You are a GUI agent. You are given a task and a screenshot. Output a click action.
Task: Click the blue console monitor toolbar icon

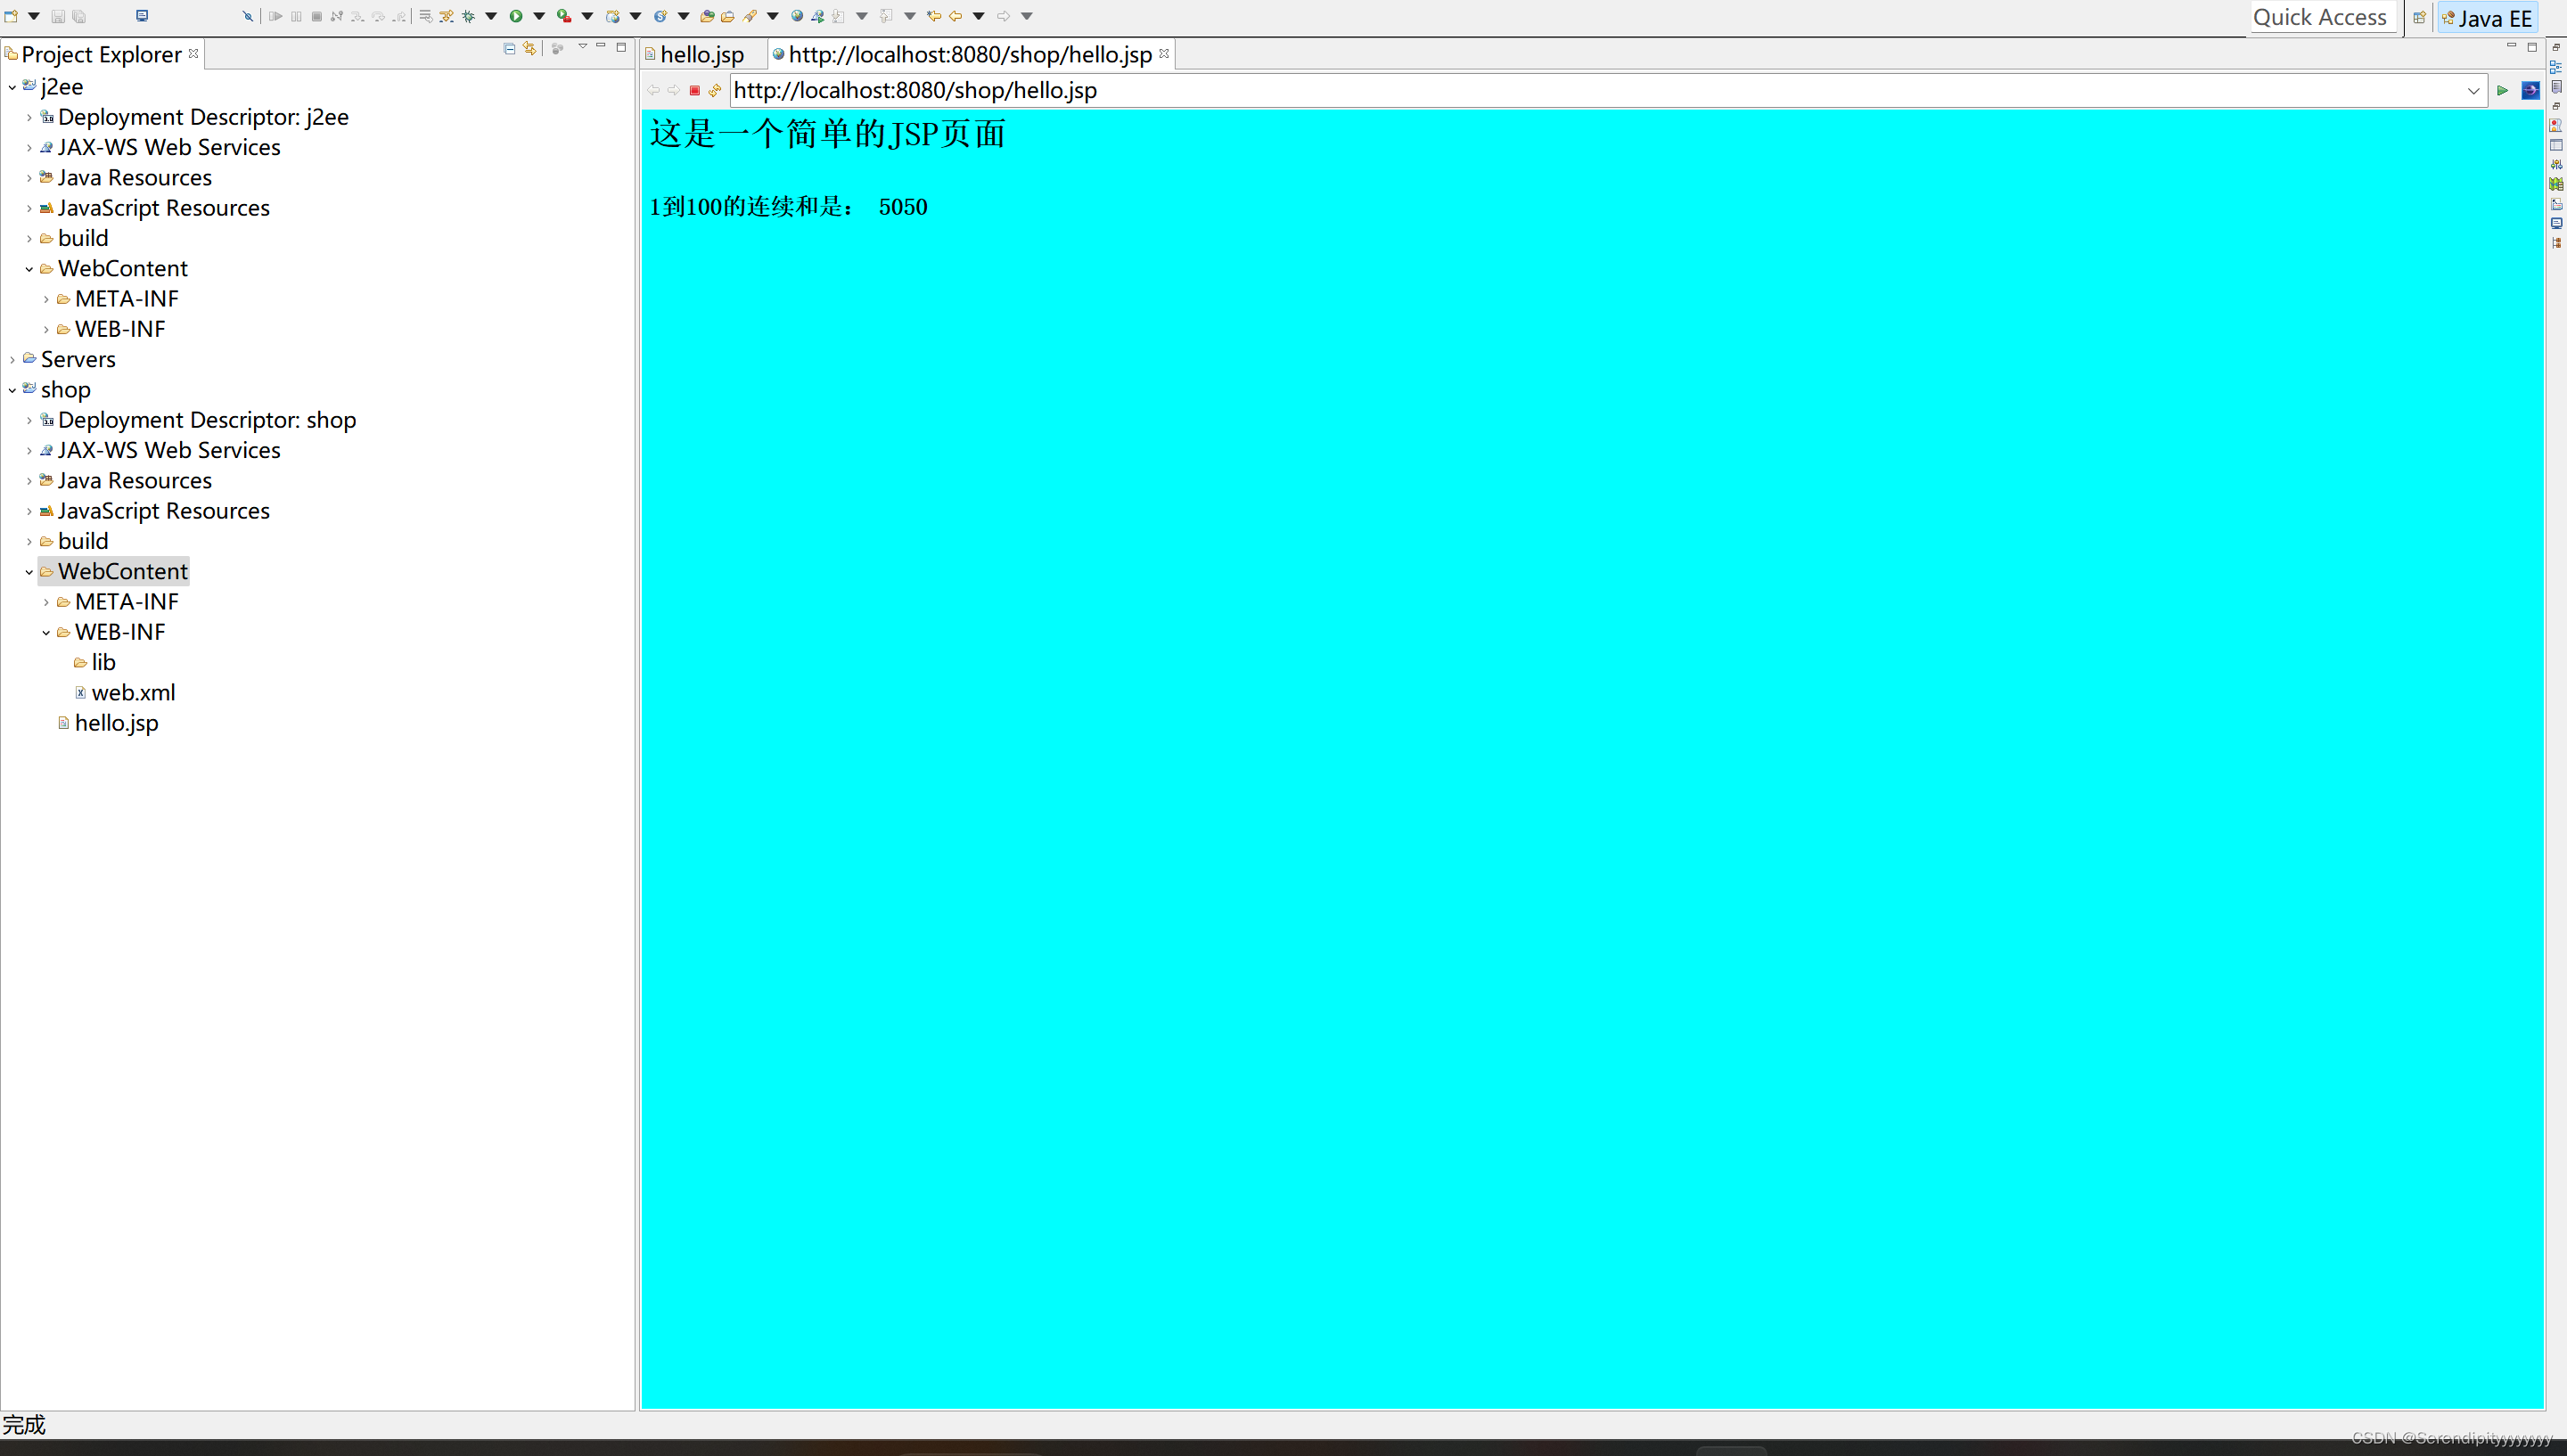click(x=142, y=16)
